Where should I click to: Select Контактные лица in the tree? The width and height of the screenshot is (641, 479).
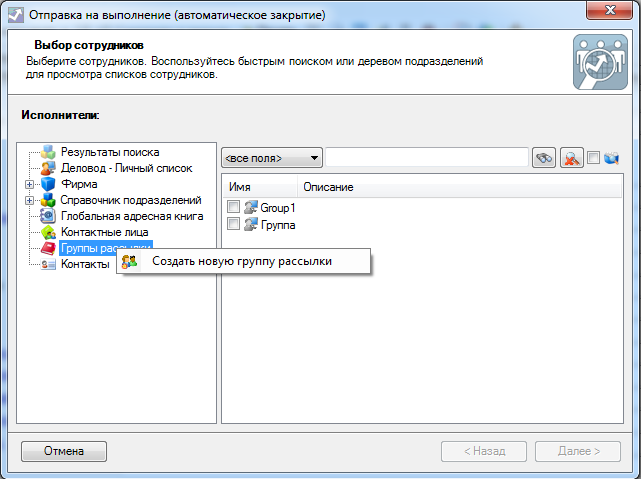coord(103,232)
